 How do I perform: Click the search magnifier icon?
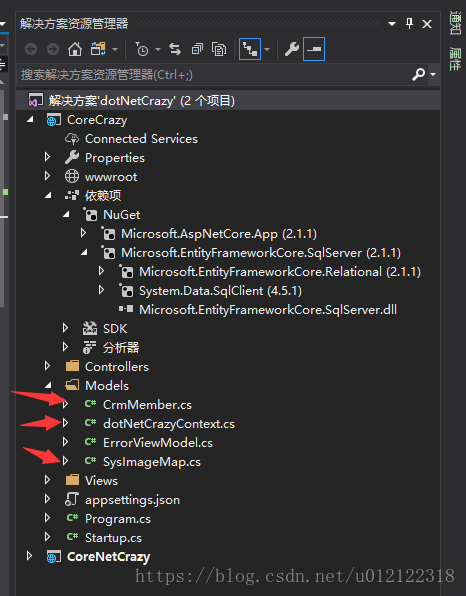click(x=419, y=74)
